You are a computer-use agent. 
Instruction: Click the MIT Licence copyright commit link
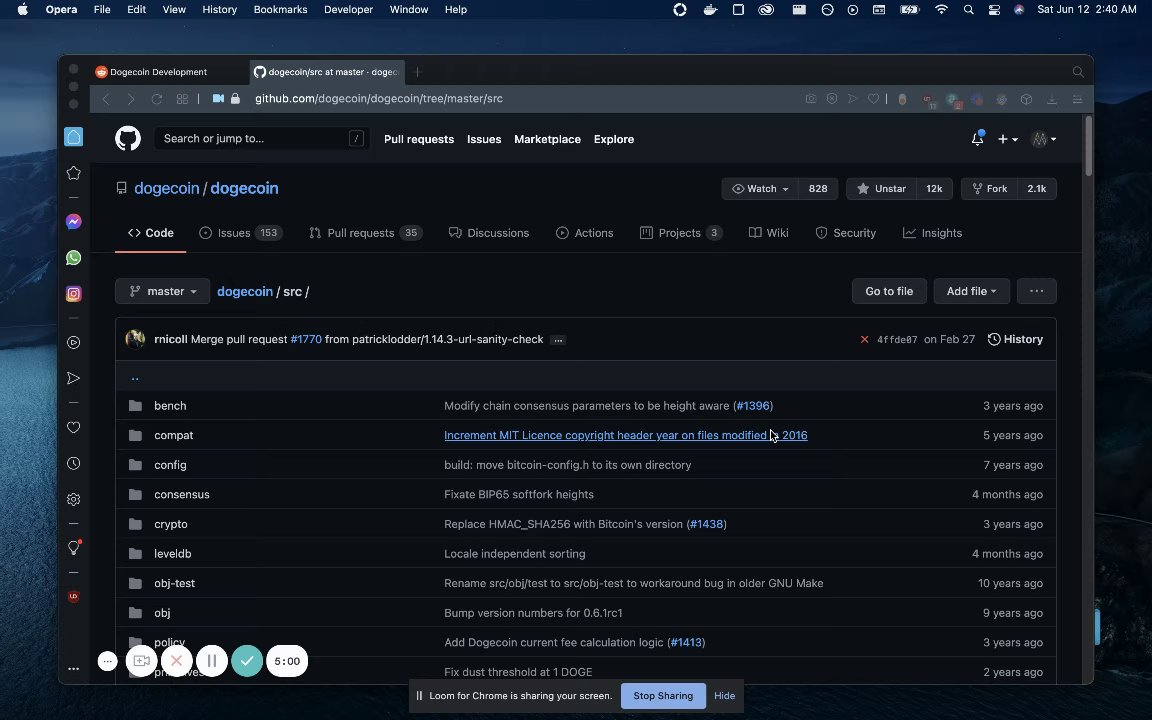[x=626, y=435]
